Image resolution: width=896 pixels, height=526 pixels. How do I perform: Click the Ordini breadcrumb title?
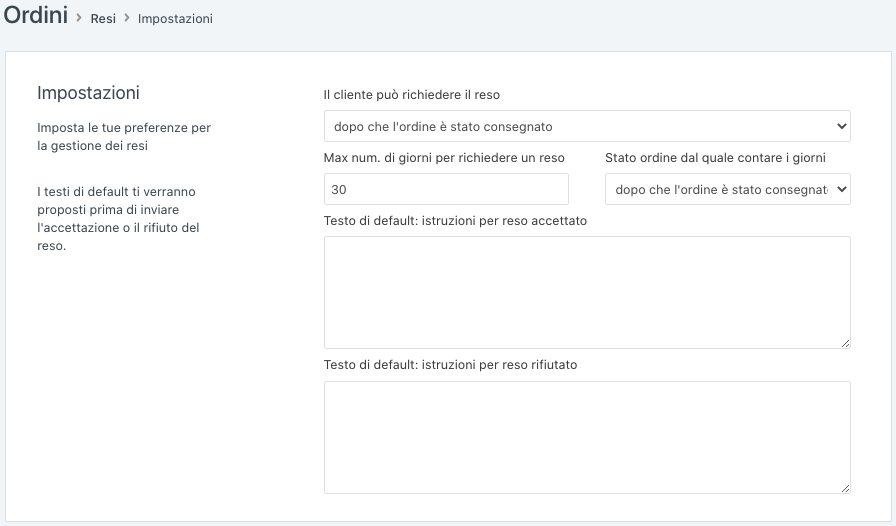[36, 17]
